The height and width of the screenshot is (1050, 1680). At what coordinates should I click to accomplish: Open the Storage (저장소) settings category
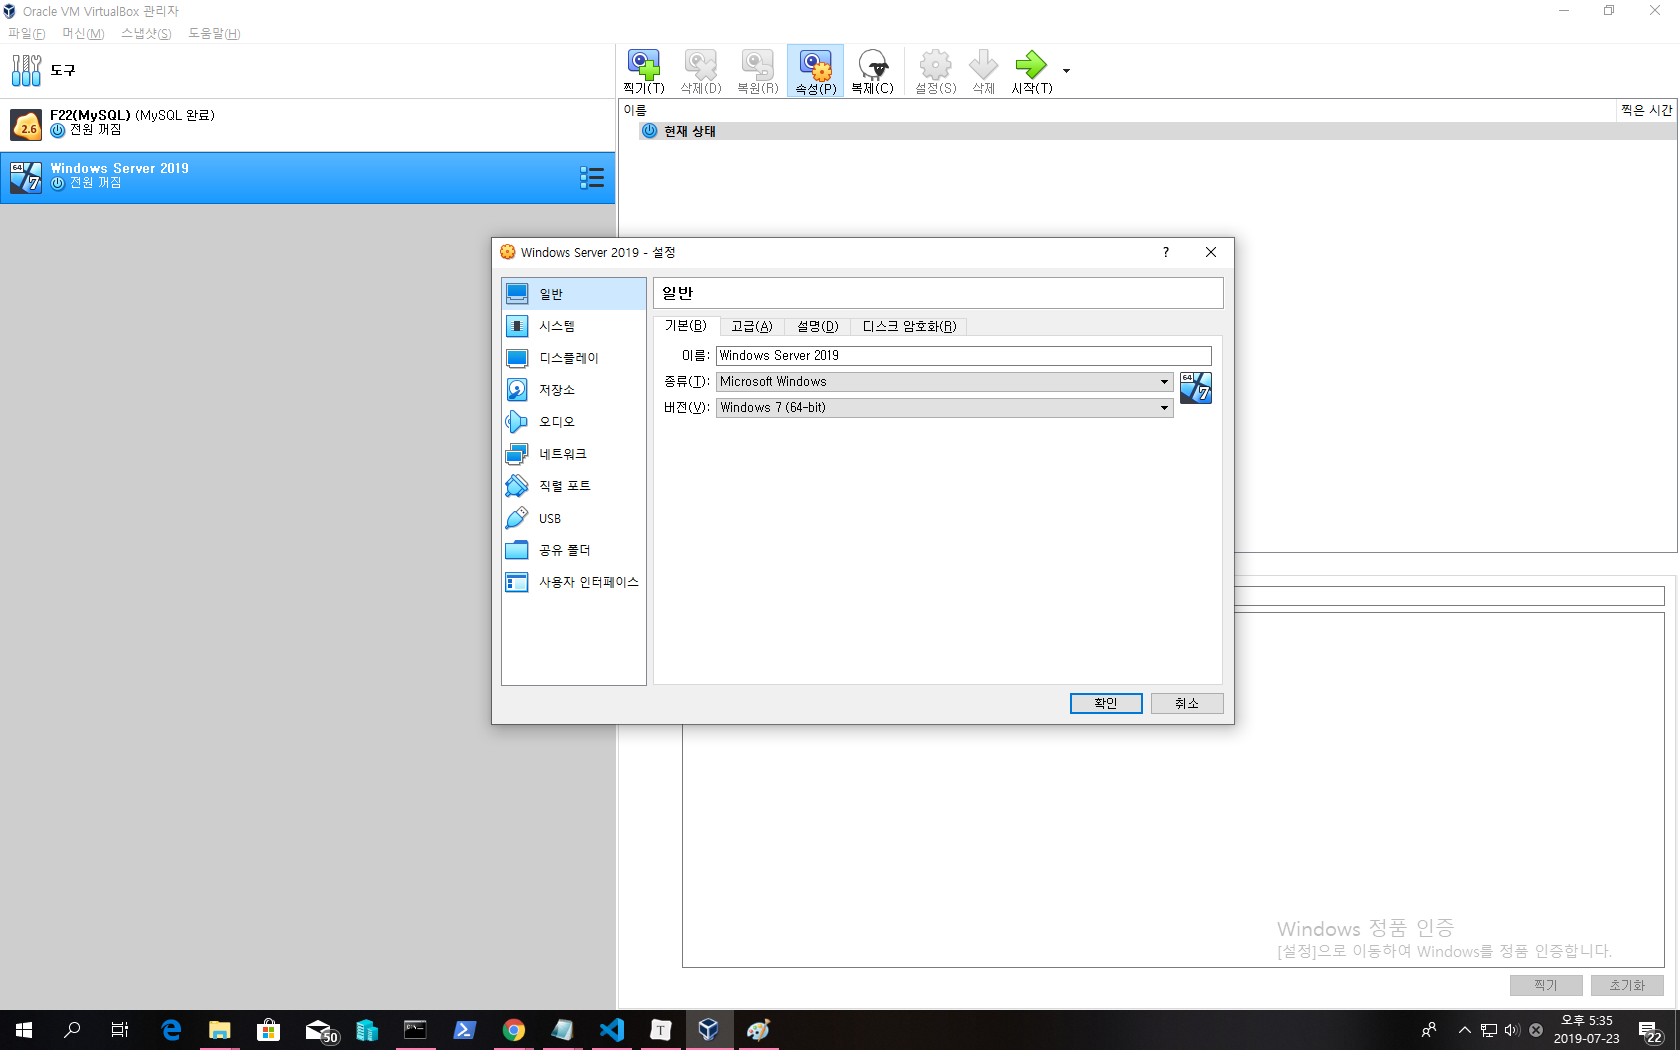tap(573, 390)
